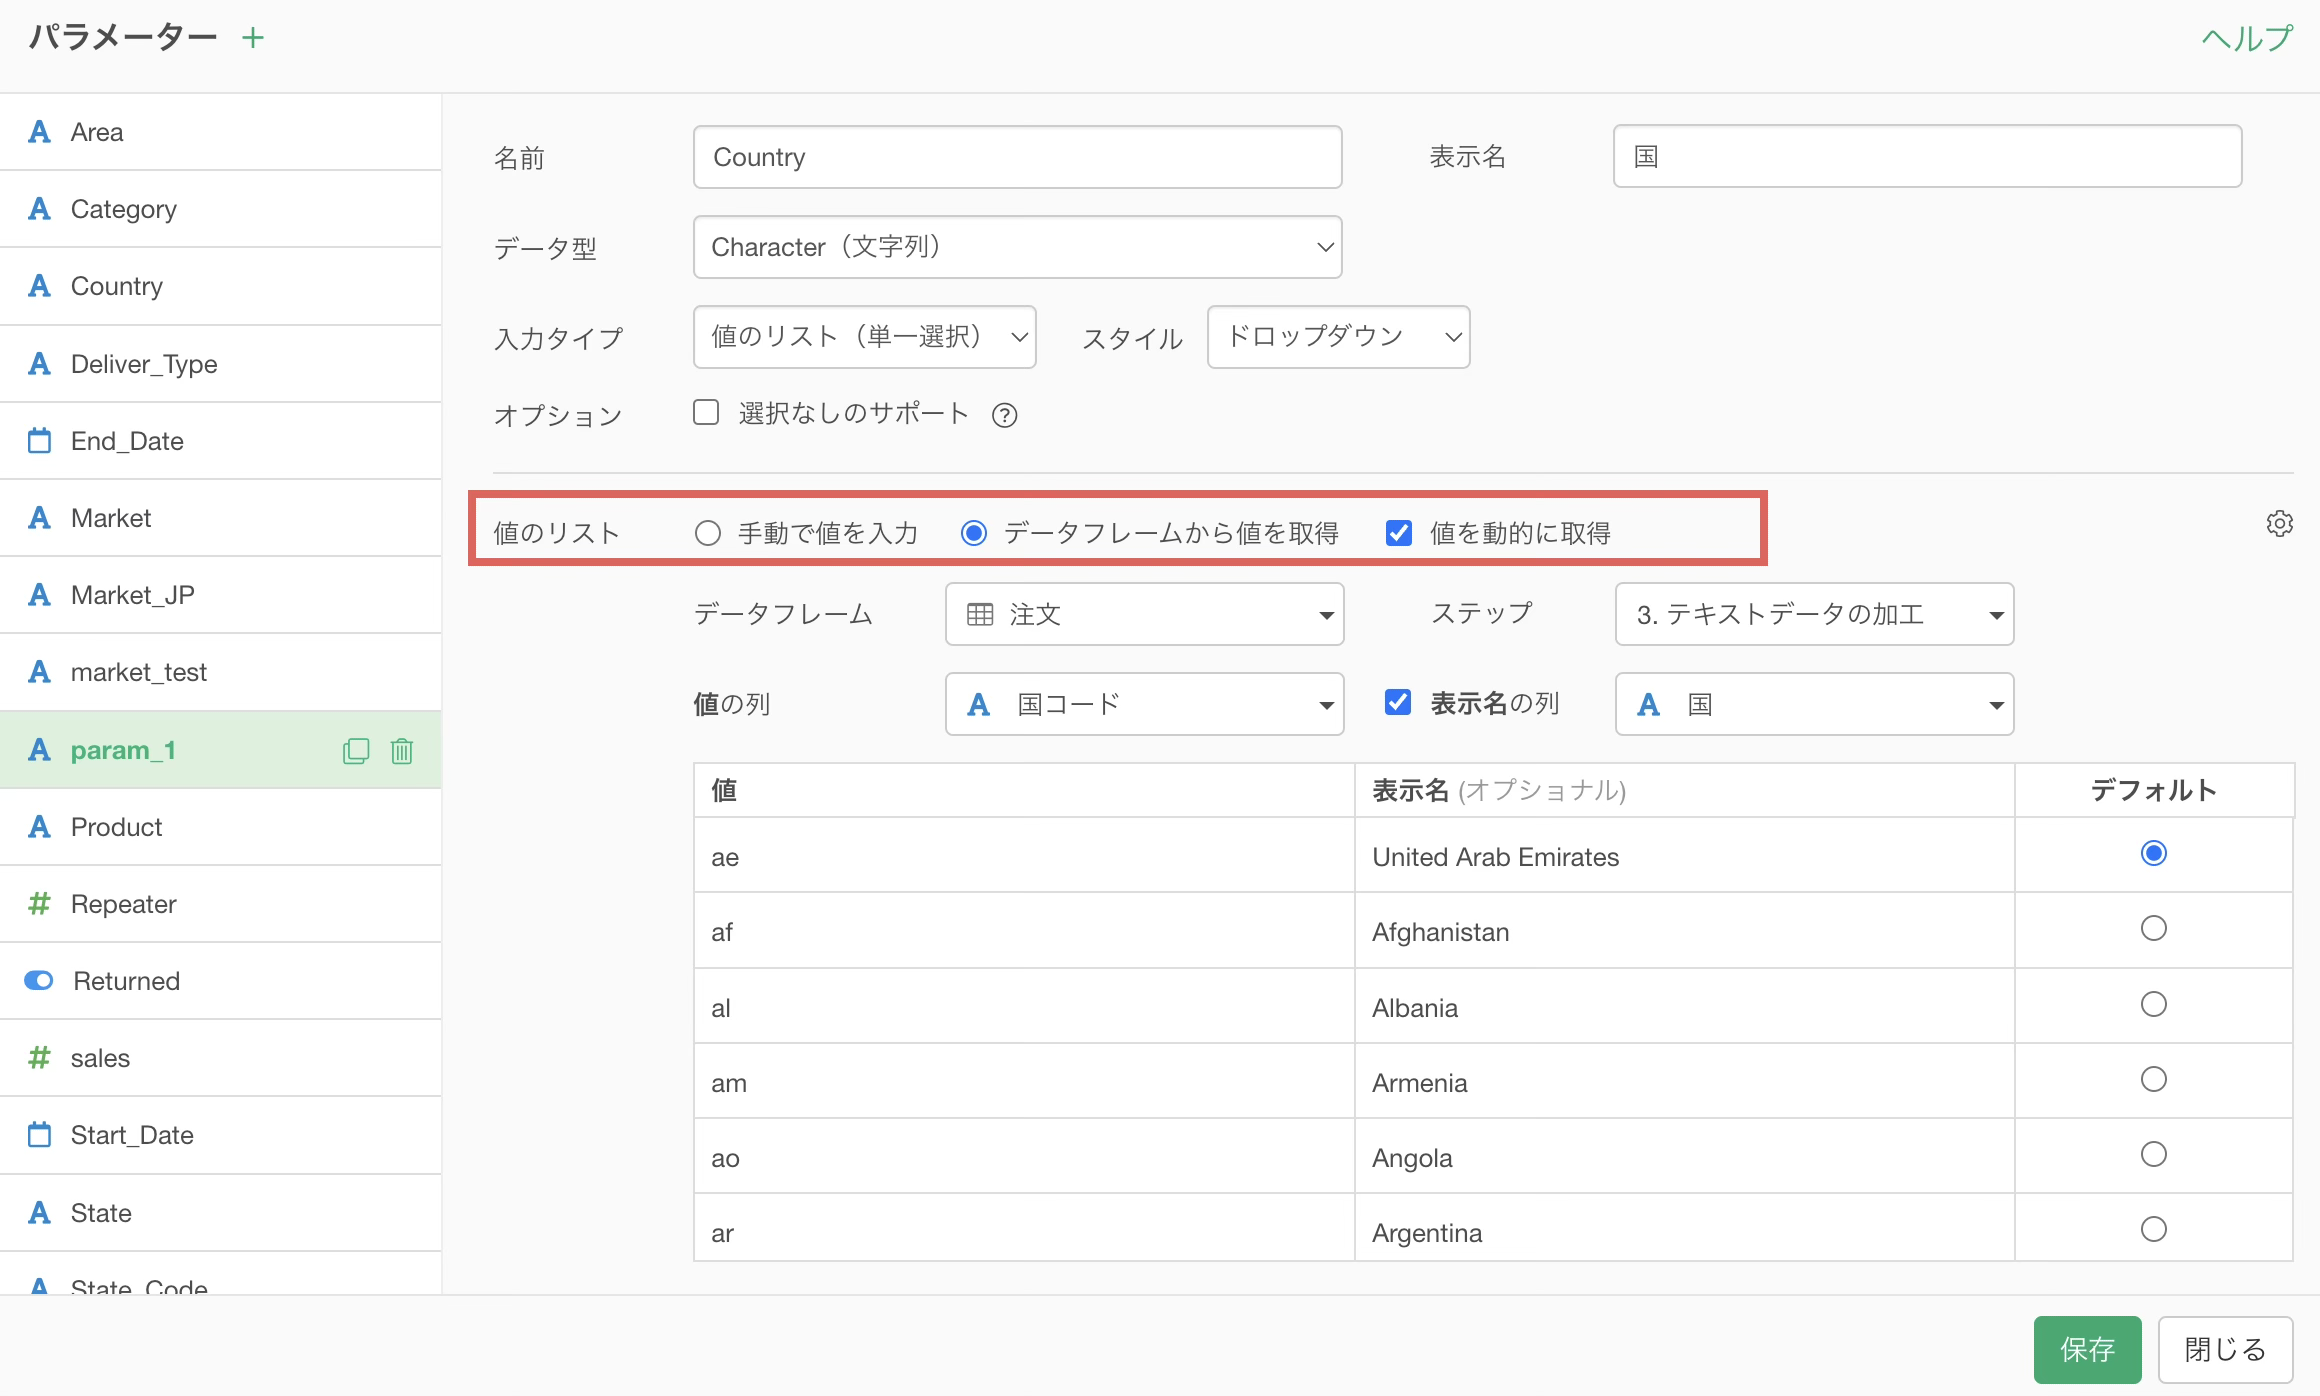Select Market parameter
The width and height of the screenshot is (2320, 1396).
pos(220,518)
